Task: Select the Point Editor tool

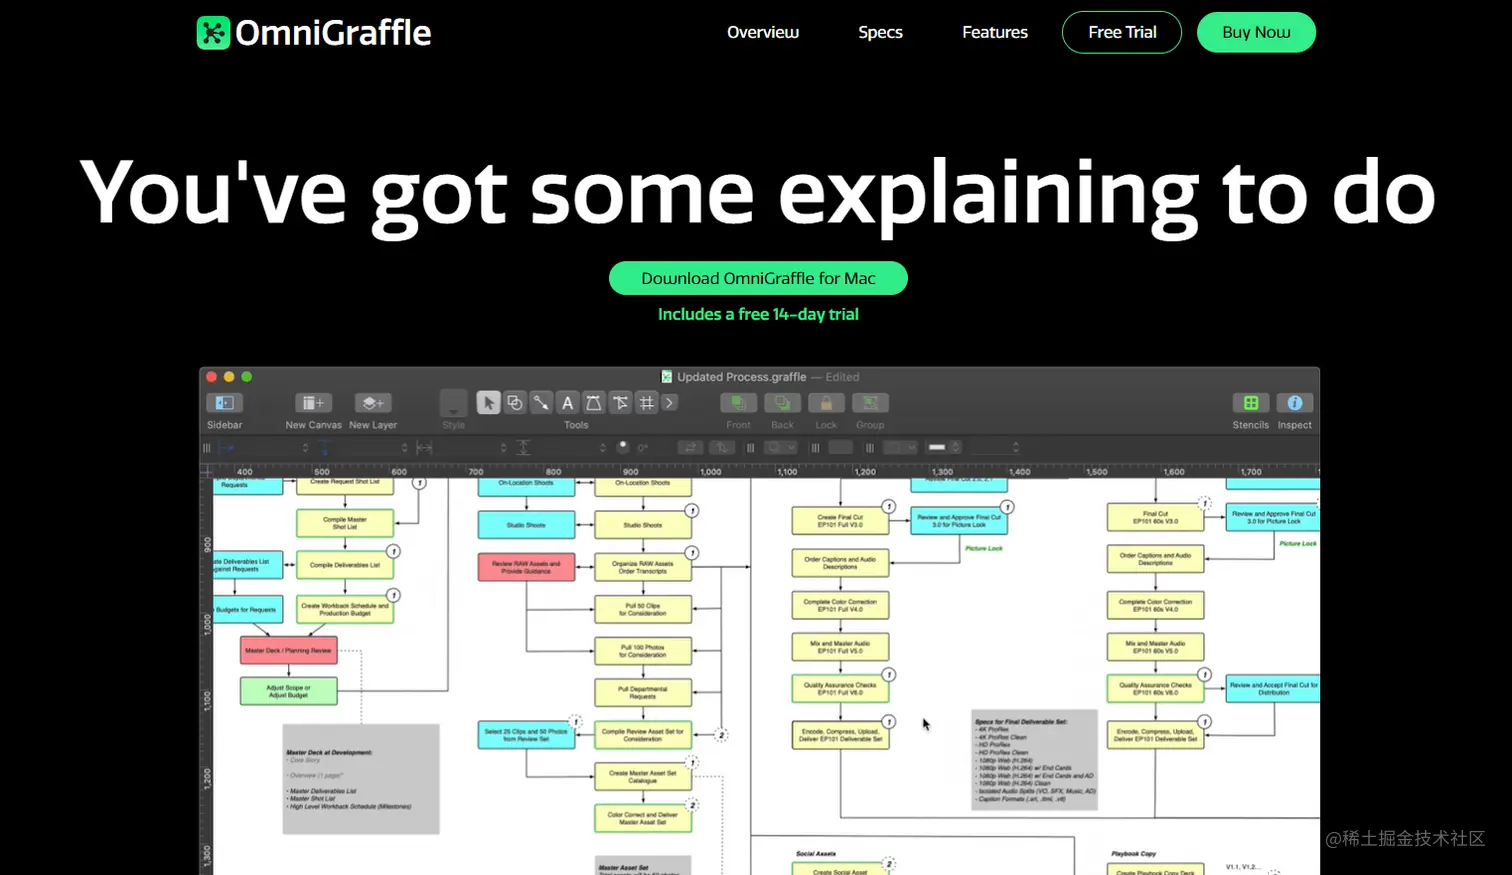Action: click(620, 403)
